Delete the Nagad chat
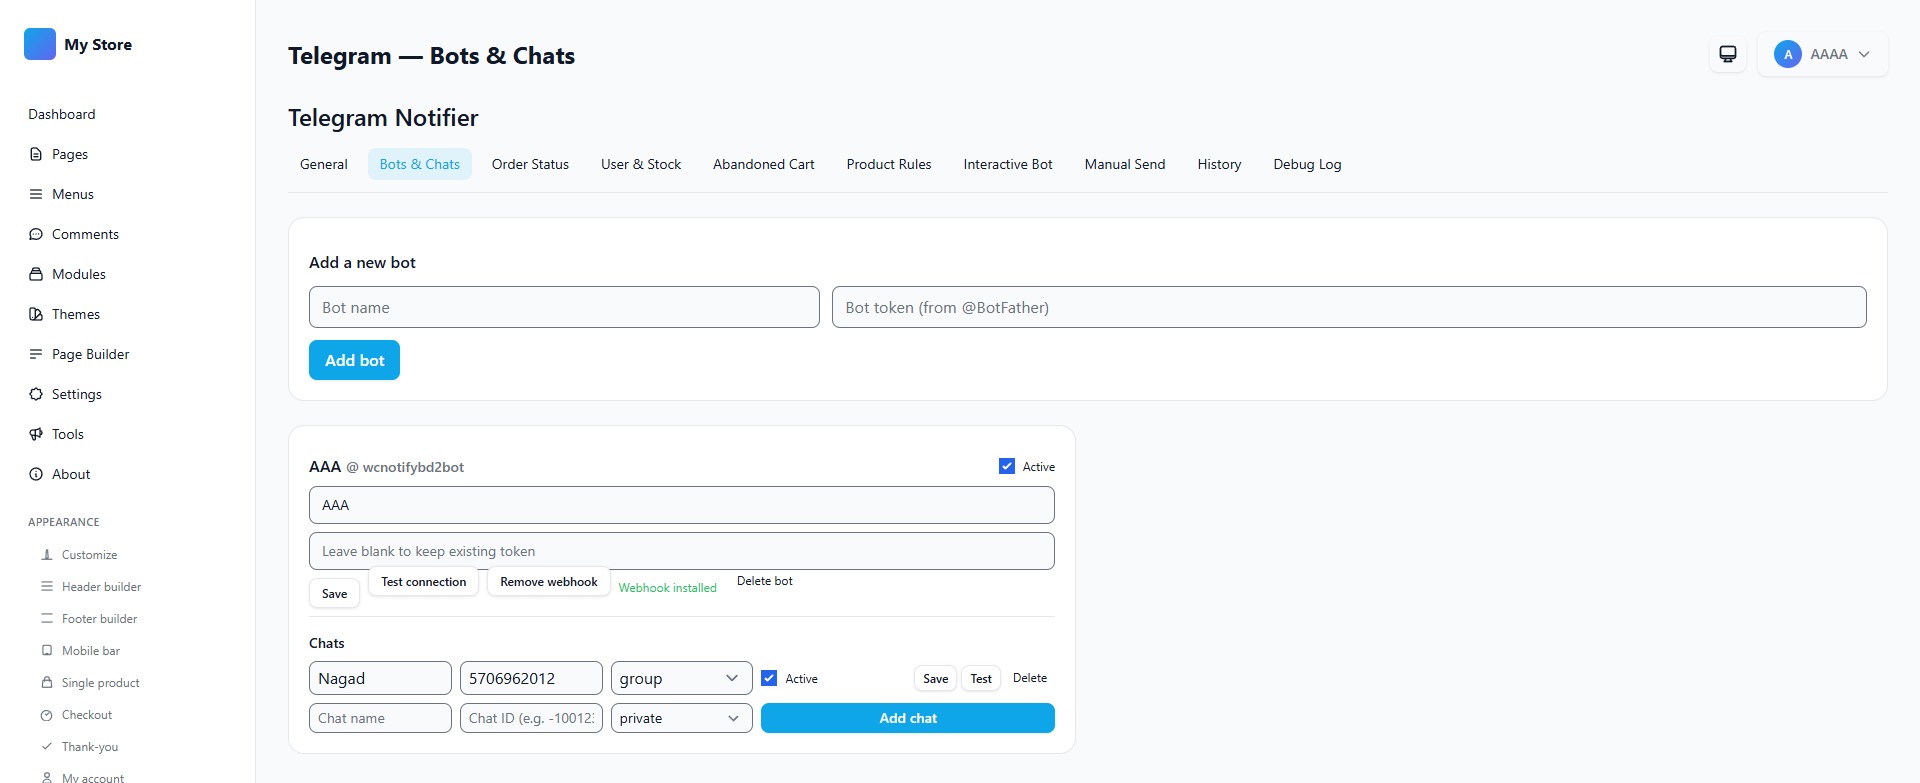 click(1030, 678)
